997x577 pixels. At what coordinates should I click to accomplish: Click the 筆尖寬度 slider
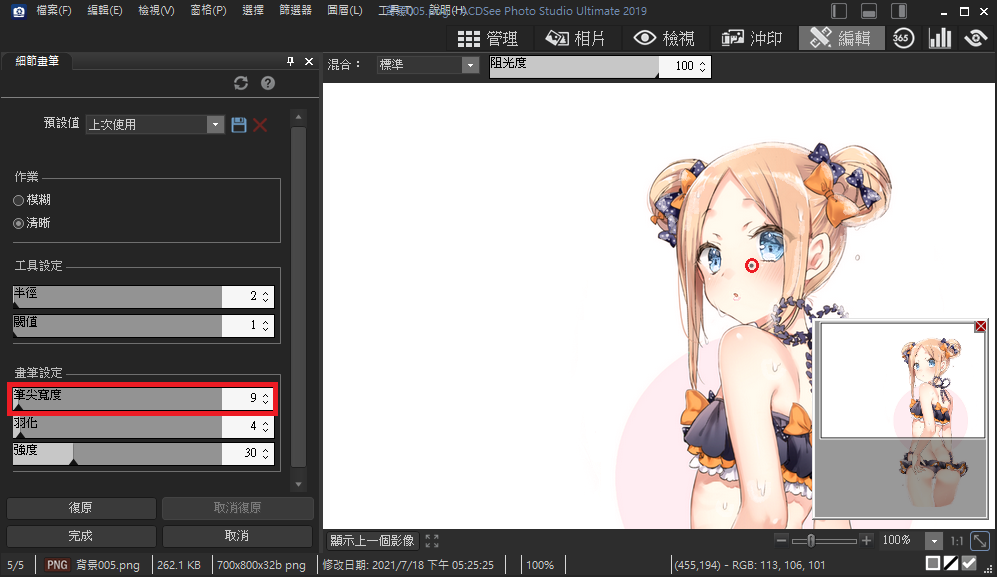(x=118, y=398)
